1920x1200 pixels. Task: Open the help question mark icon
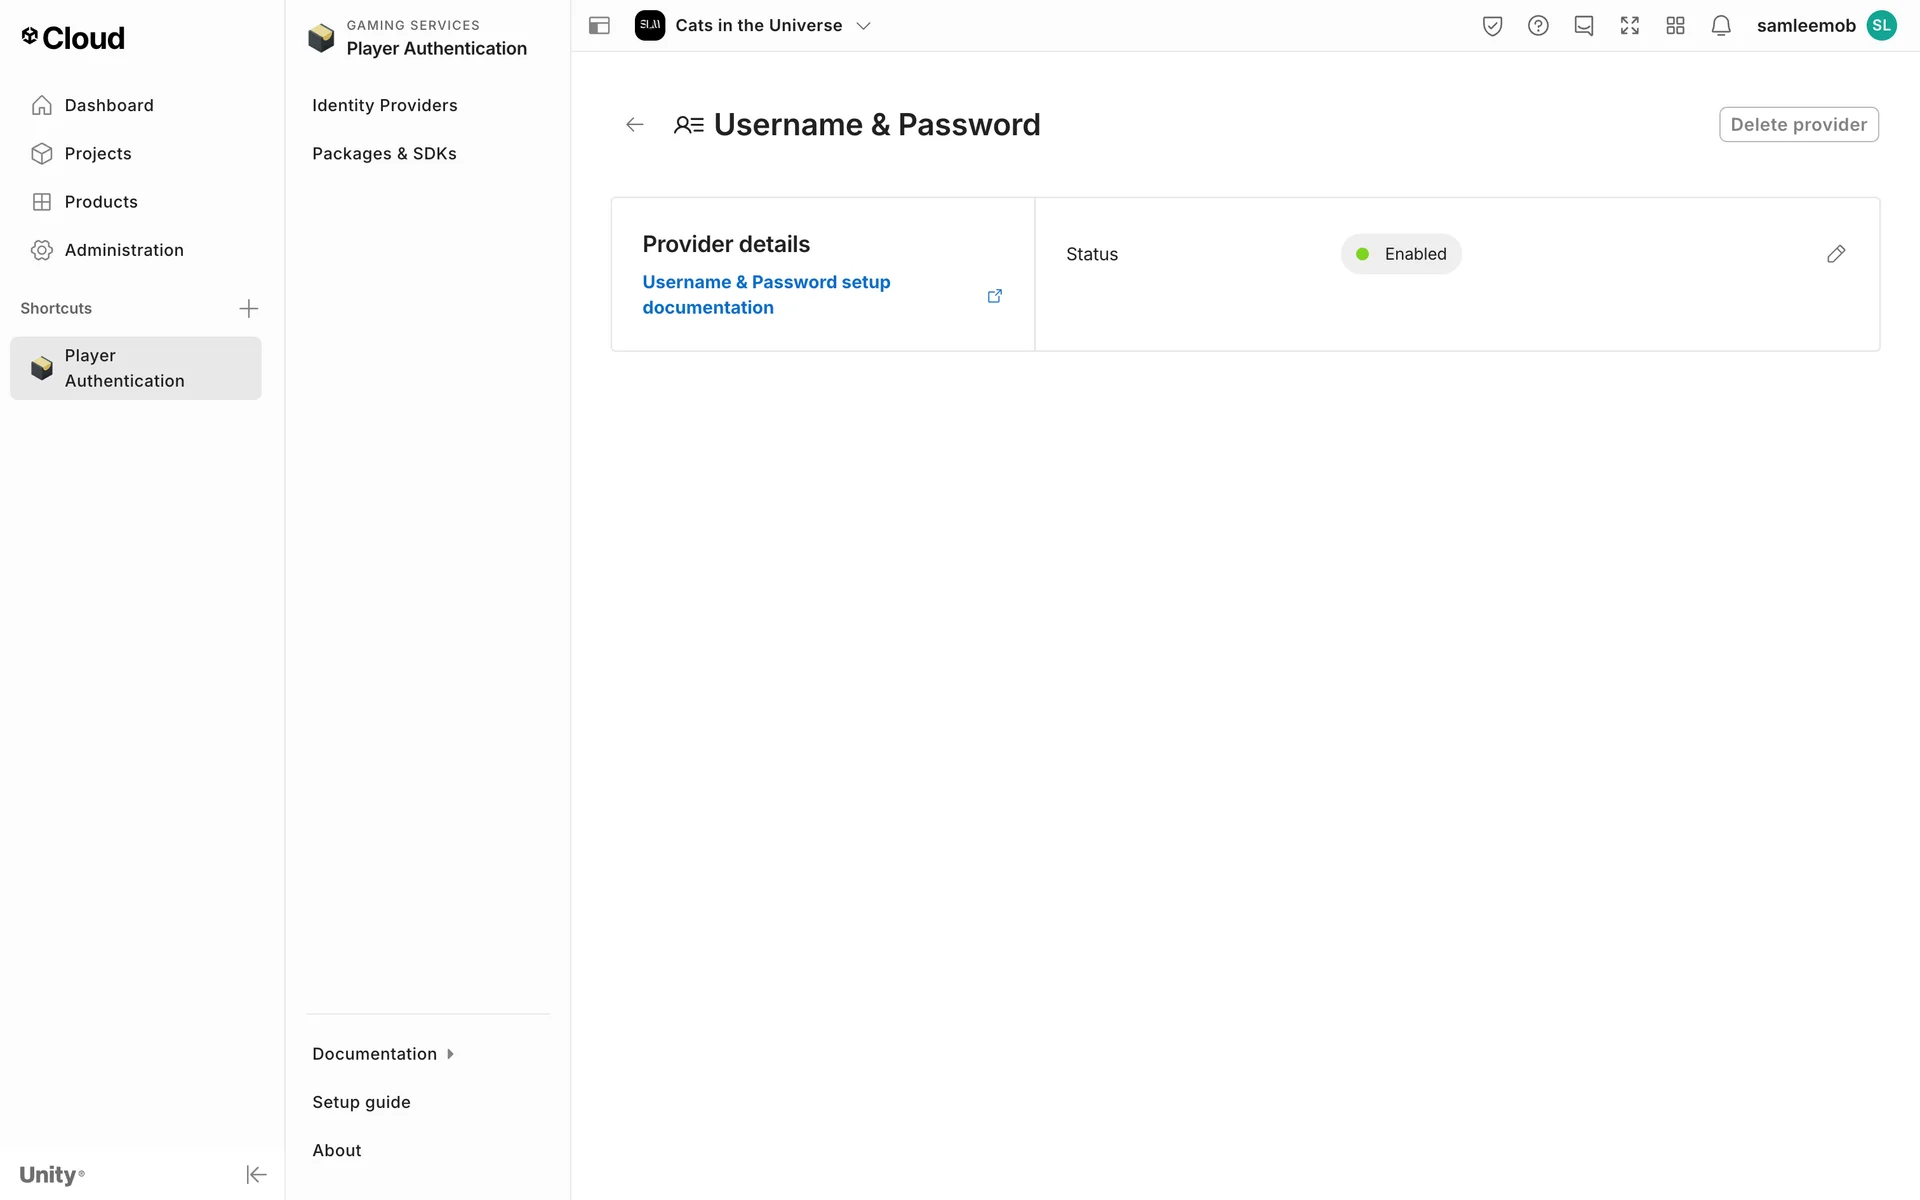(1538, 26)
